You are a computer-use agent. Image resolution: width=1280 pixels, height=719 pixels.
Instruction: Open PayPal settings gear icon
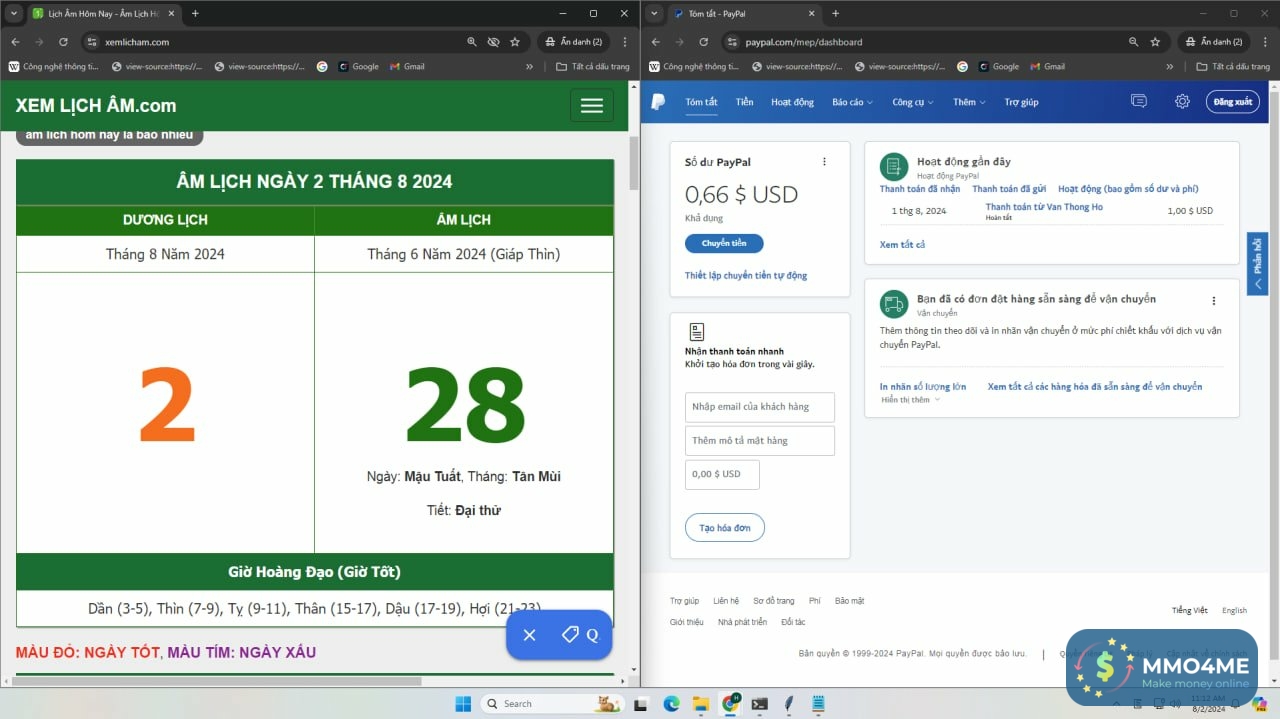click(x=1182, y=101)
